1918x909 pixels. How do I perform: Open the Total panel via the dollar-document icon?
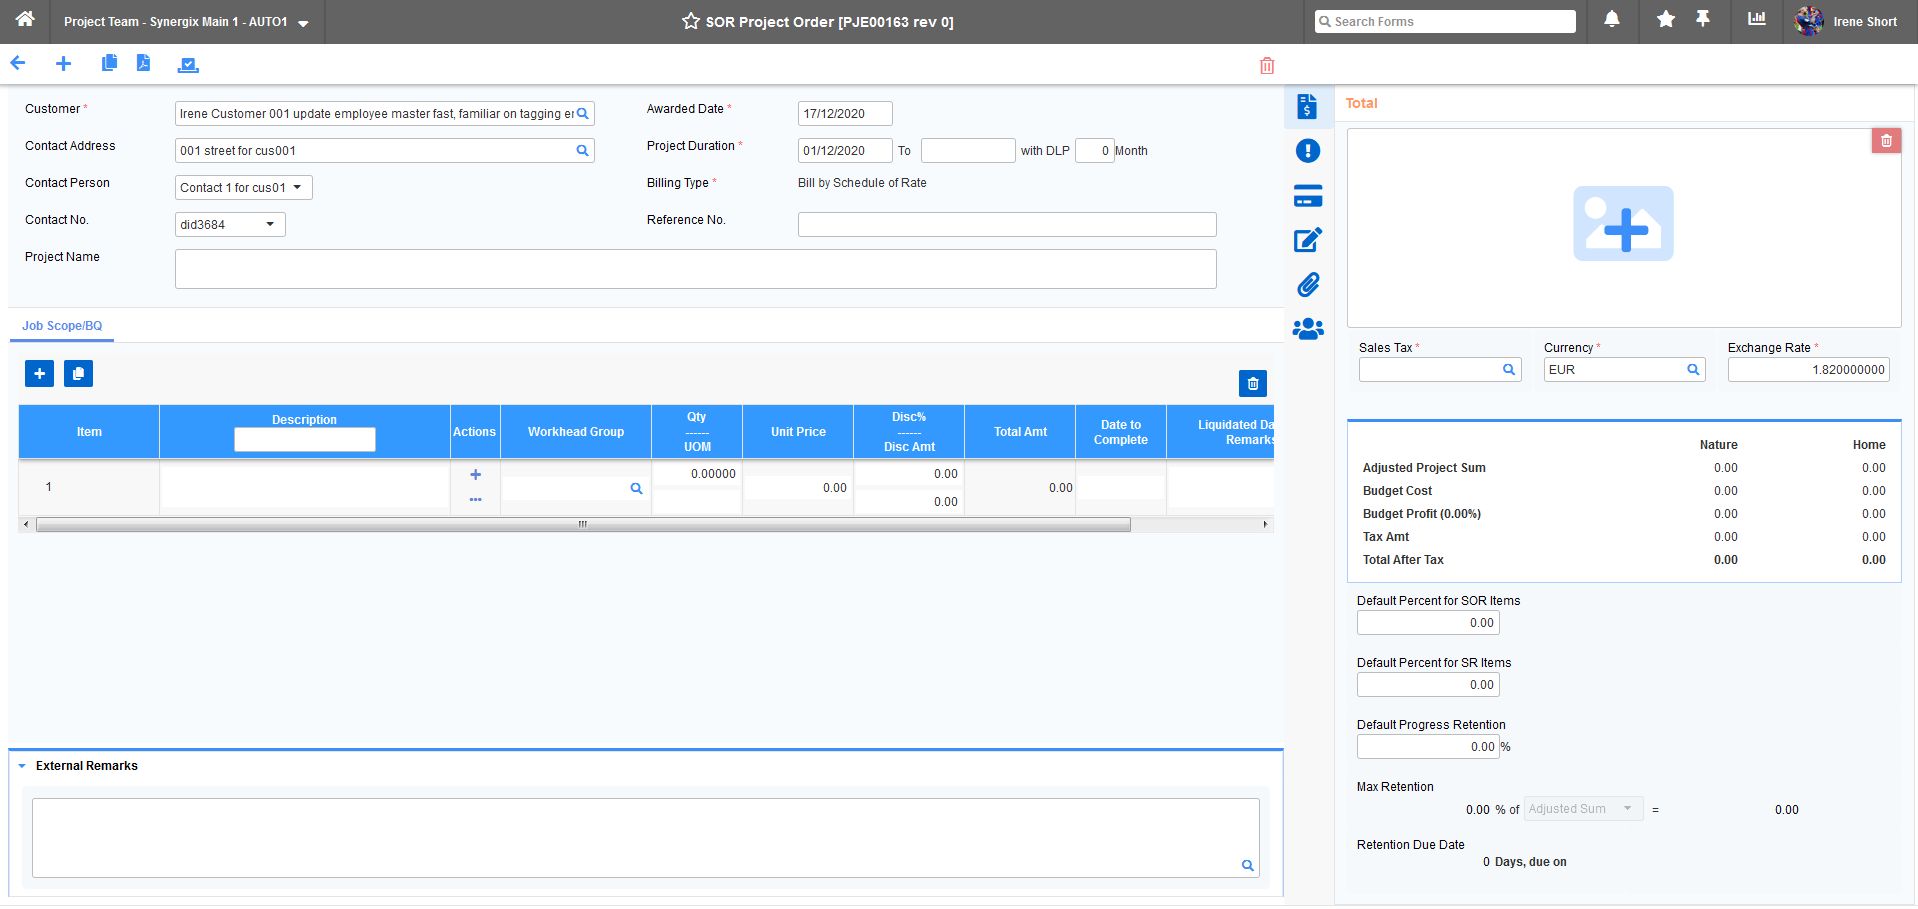click(1307, 106)
